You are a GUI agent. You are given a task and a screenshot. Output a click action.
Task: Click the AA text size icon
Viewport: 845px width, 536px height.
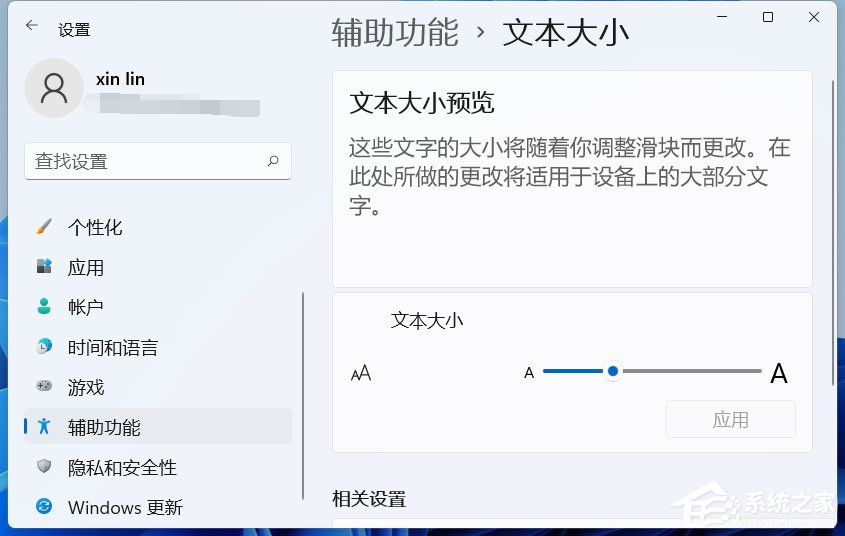tap(361, 373)
